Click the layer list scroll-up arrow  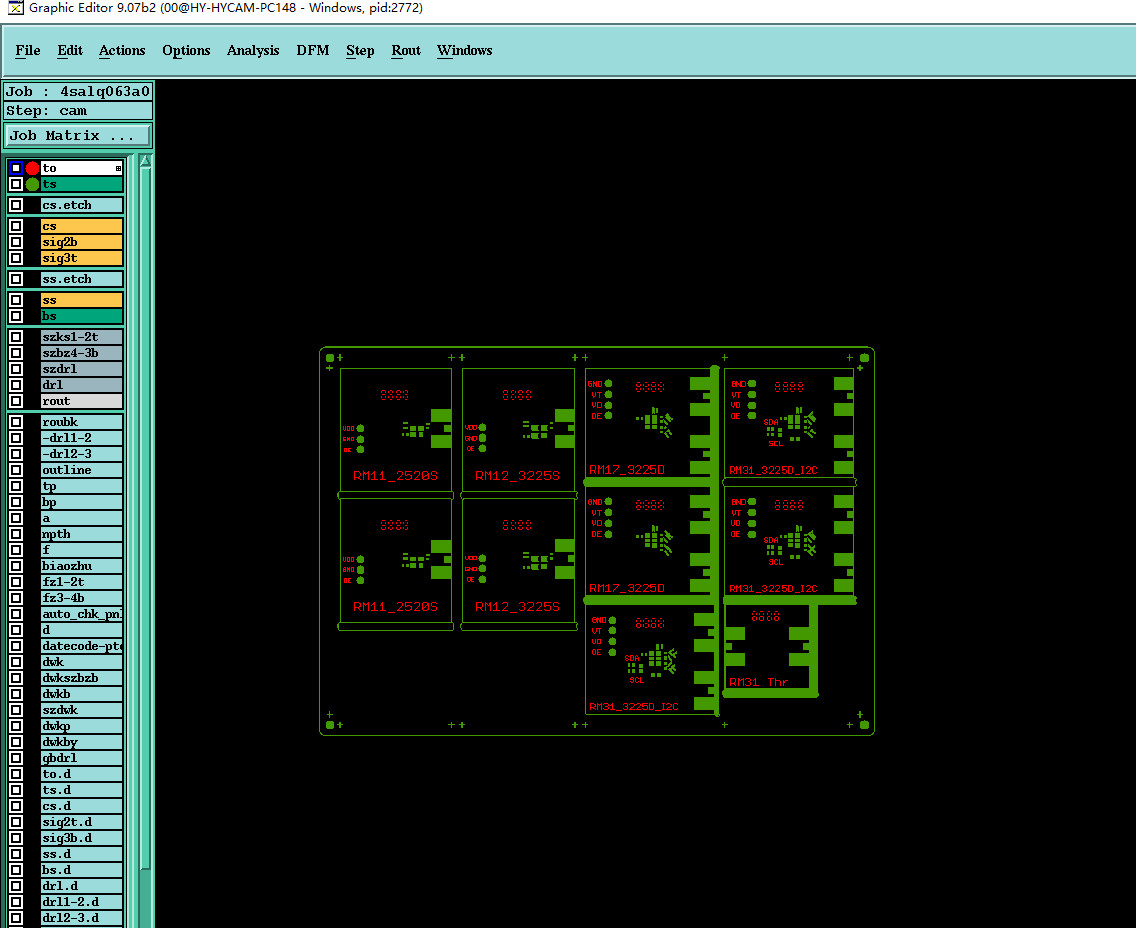pos(145,162)
